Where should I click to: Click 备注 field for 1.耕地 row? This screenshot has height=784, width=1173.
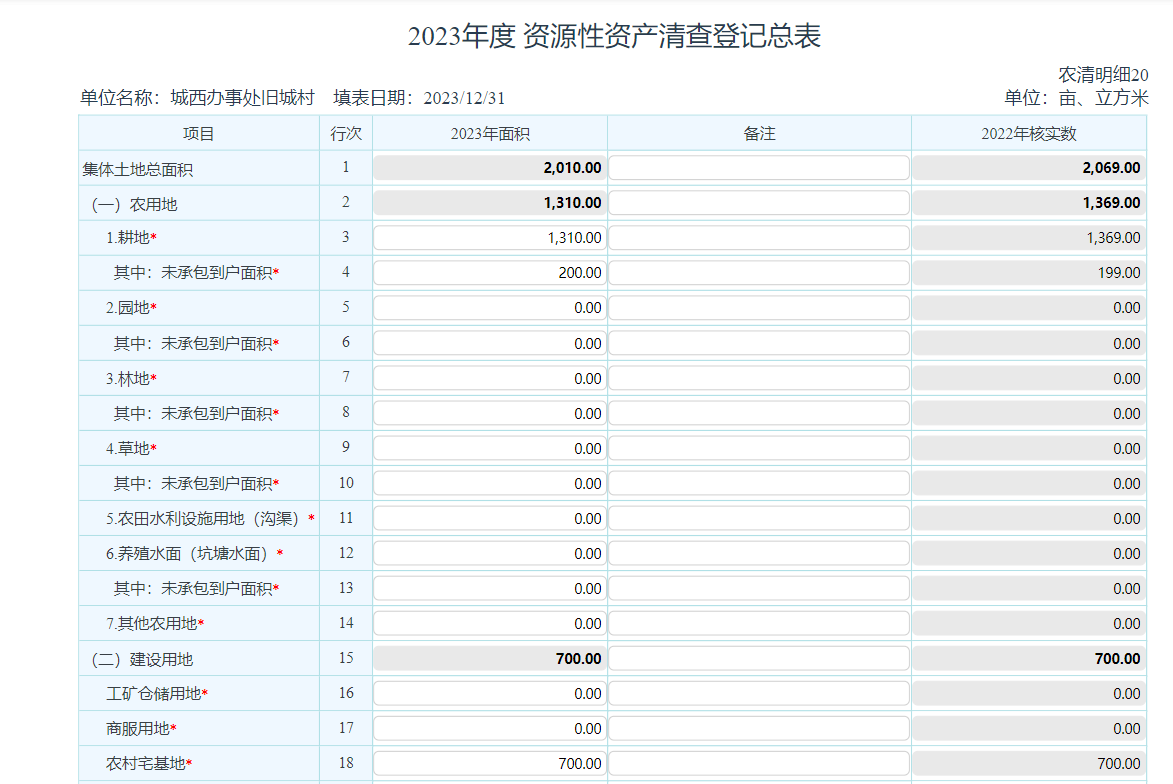click(x=759, y=238)
